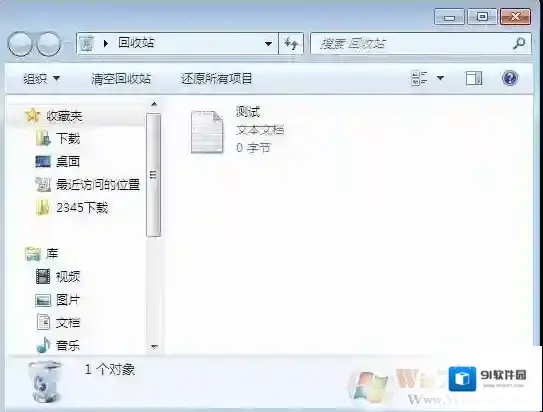This screenshot has height=412, width=543.
Task: Click the magnifier search icon
Action: (519, 43)
